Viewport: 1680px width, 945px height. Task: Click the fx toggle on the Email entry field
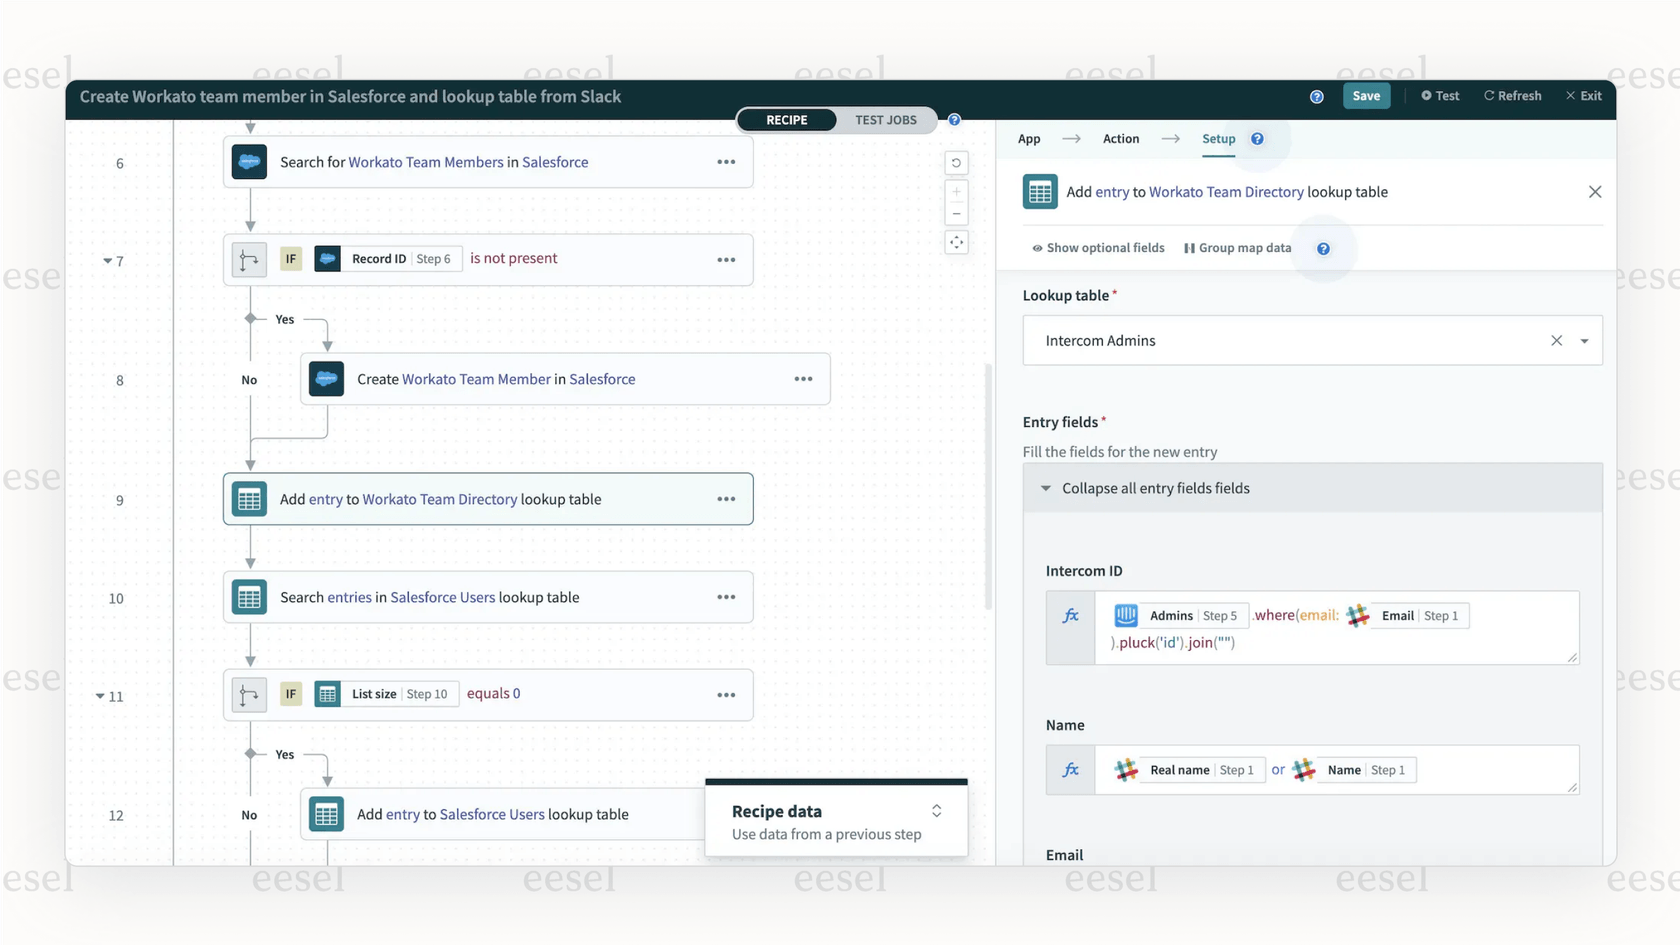click(x=1070, y=900)
